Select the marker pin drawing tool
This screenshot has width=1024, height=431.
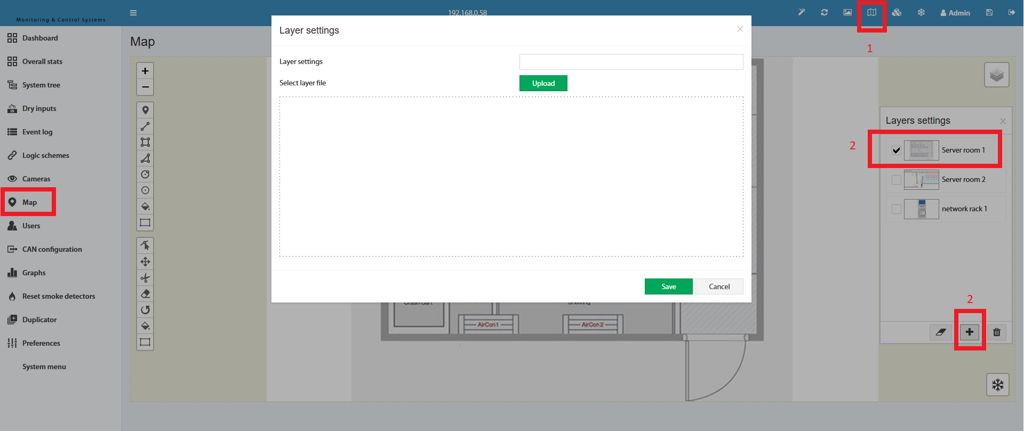(145, 110)
